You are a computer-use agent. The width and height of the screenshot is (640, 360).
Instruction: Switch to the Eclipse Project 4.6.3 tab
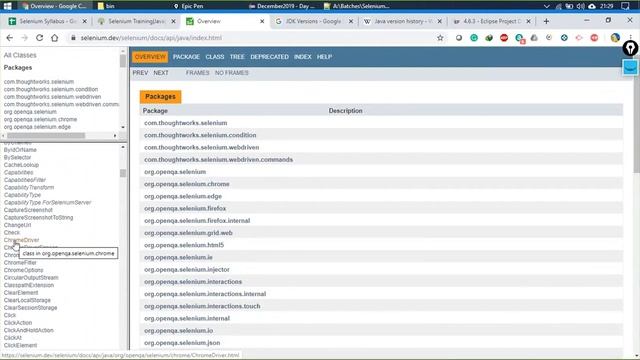(491, 21)
